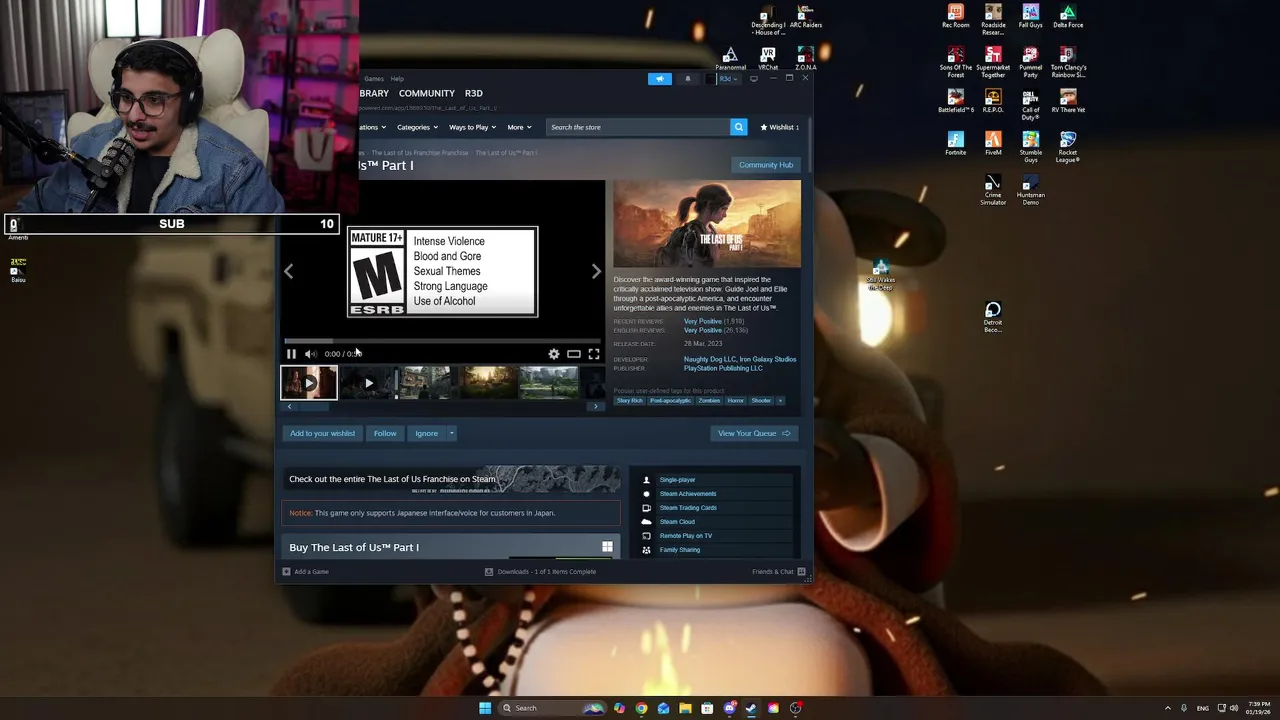
Task: Expand the Ignore options dropdown arrow
Action: point(451,433)
